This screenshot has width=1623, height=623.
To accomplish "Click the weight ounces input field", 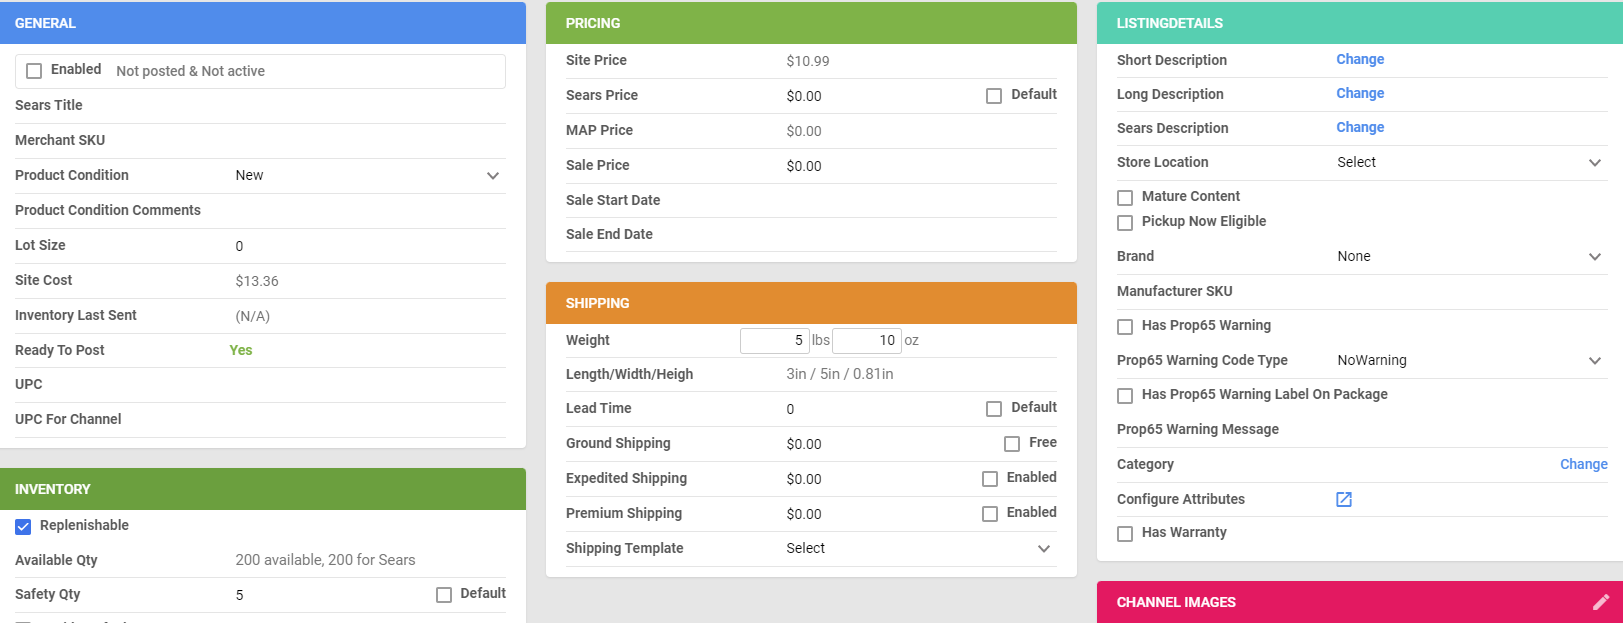I will pos(867,341).
